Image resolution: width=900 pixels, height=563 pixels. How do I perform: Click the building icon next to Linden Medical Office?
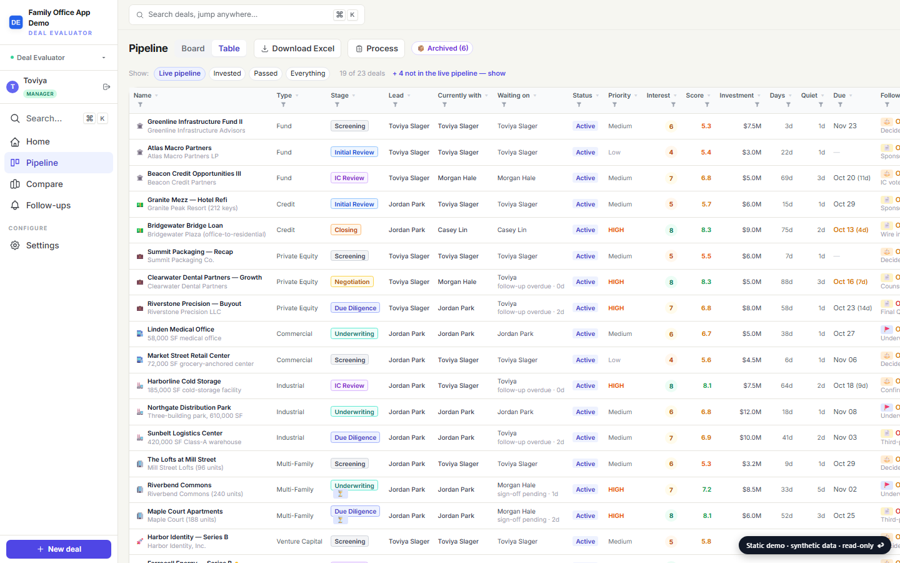139,333
